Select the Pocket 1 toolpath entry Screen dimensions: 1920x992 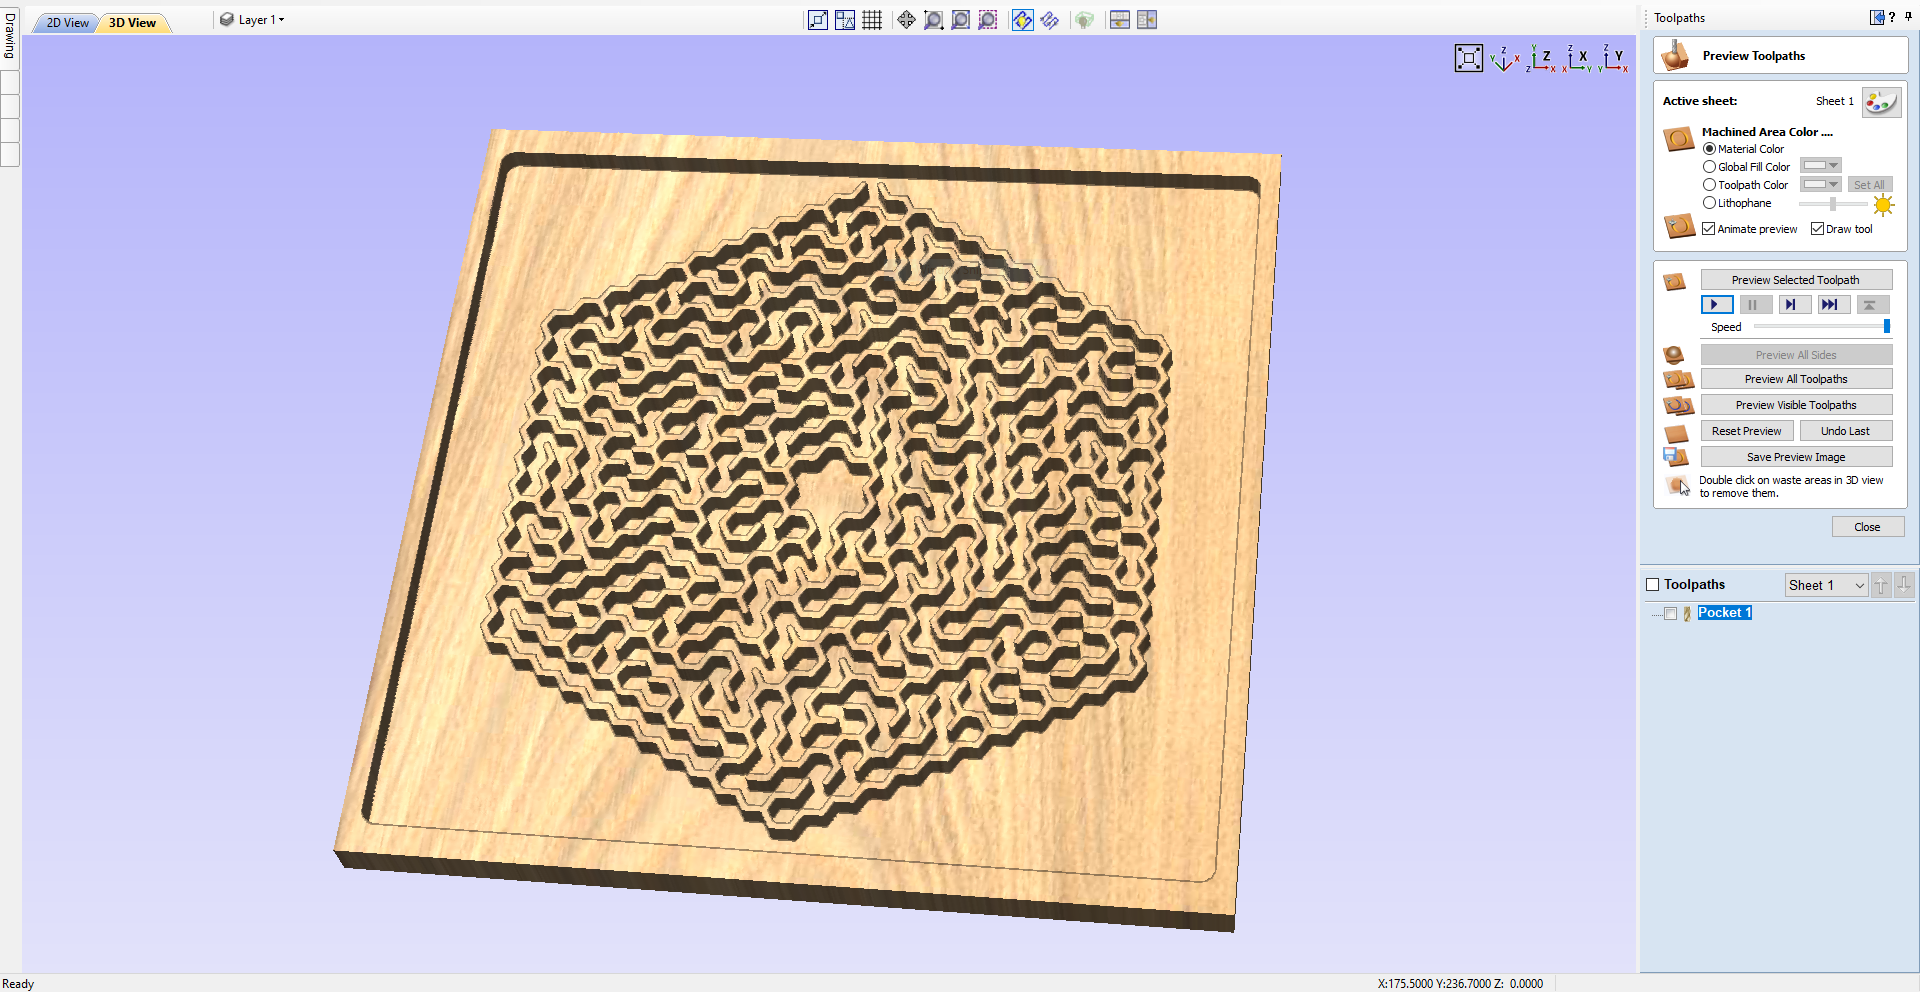1724,612
